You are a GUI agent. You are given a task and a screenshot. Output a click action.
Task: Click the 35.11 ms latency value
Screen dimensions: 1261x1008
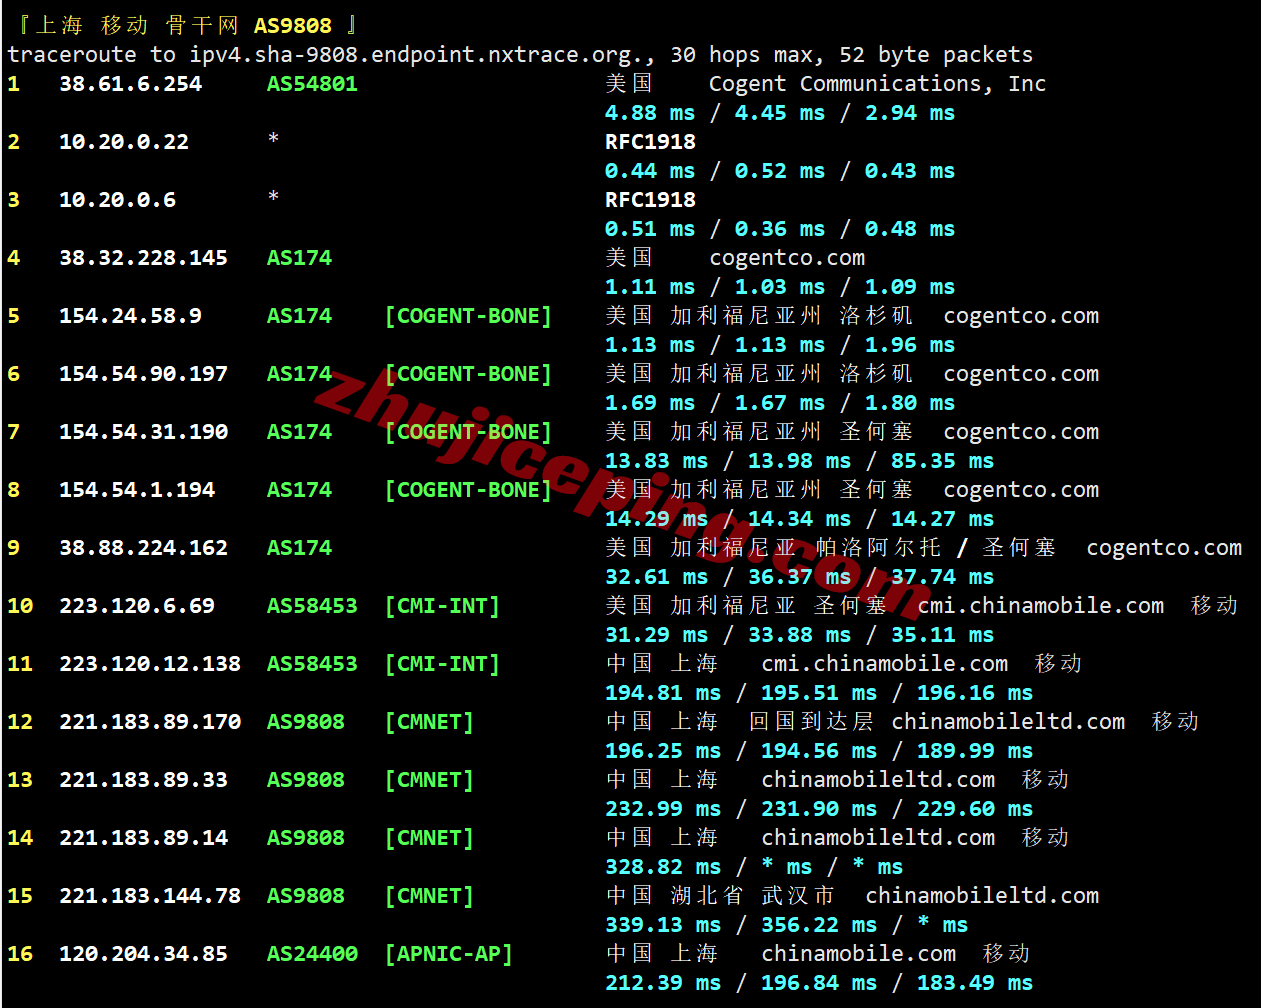942,635
